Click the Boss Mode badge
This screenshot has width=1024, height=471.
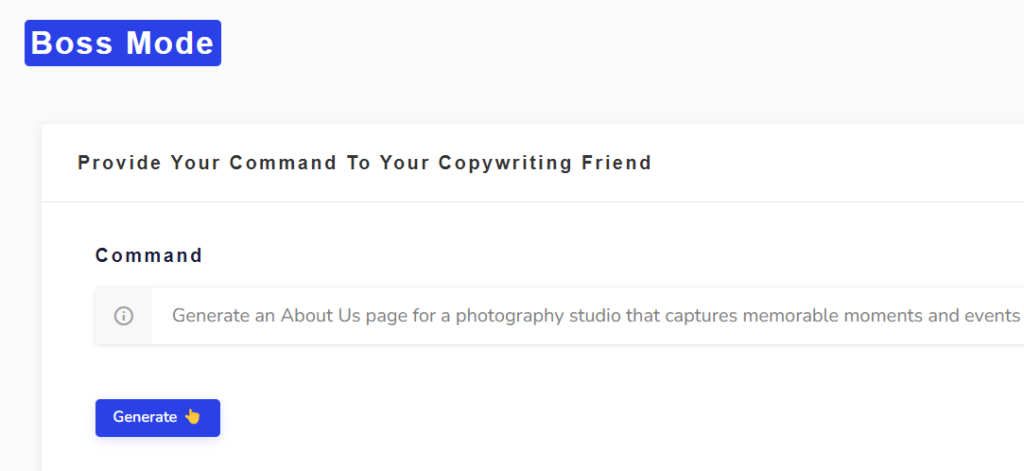click(x=122, y=43)
